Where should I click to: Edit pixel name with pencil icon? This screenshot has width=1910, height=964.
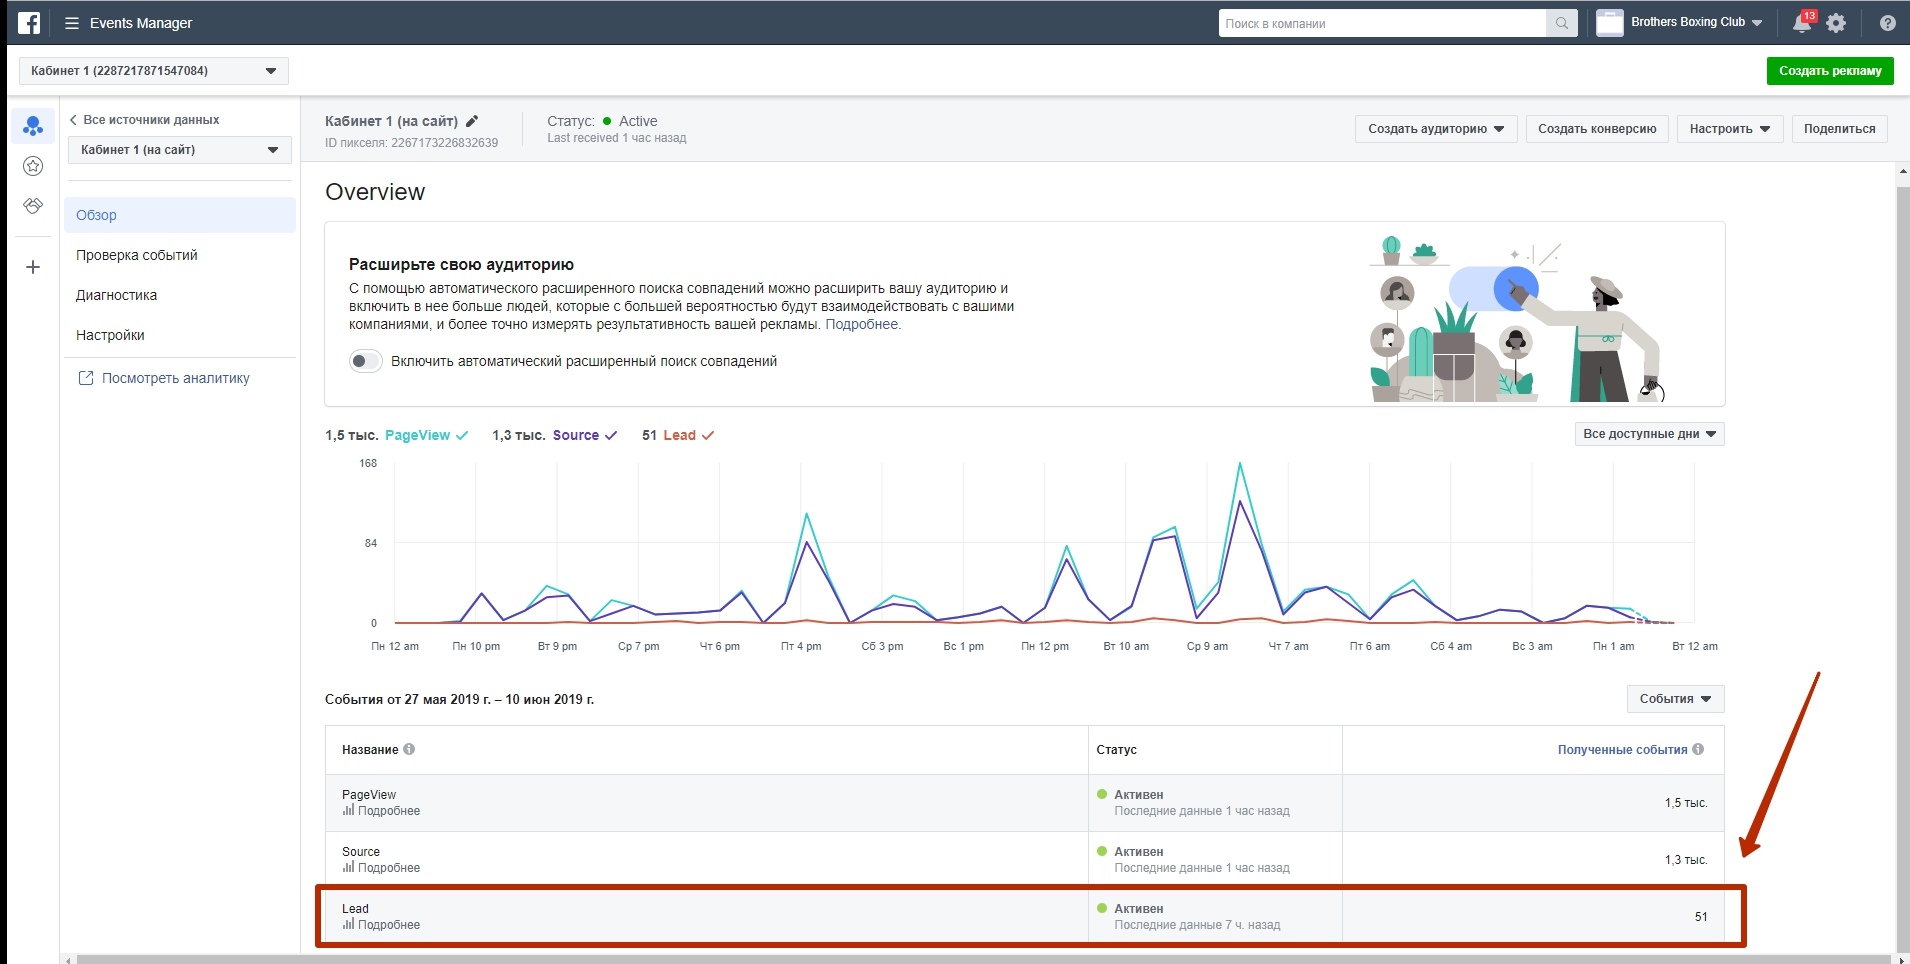tap(472, 121)
